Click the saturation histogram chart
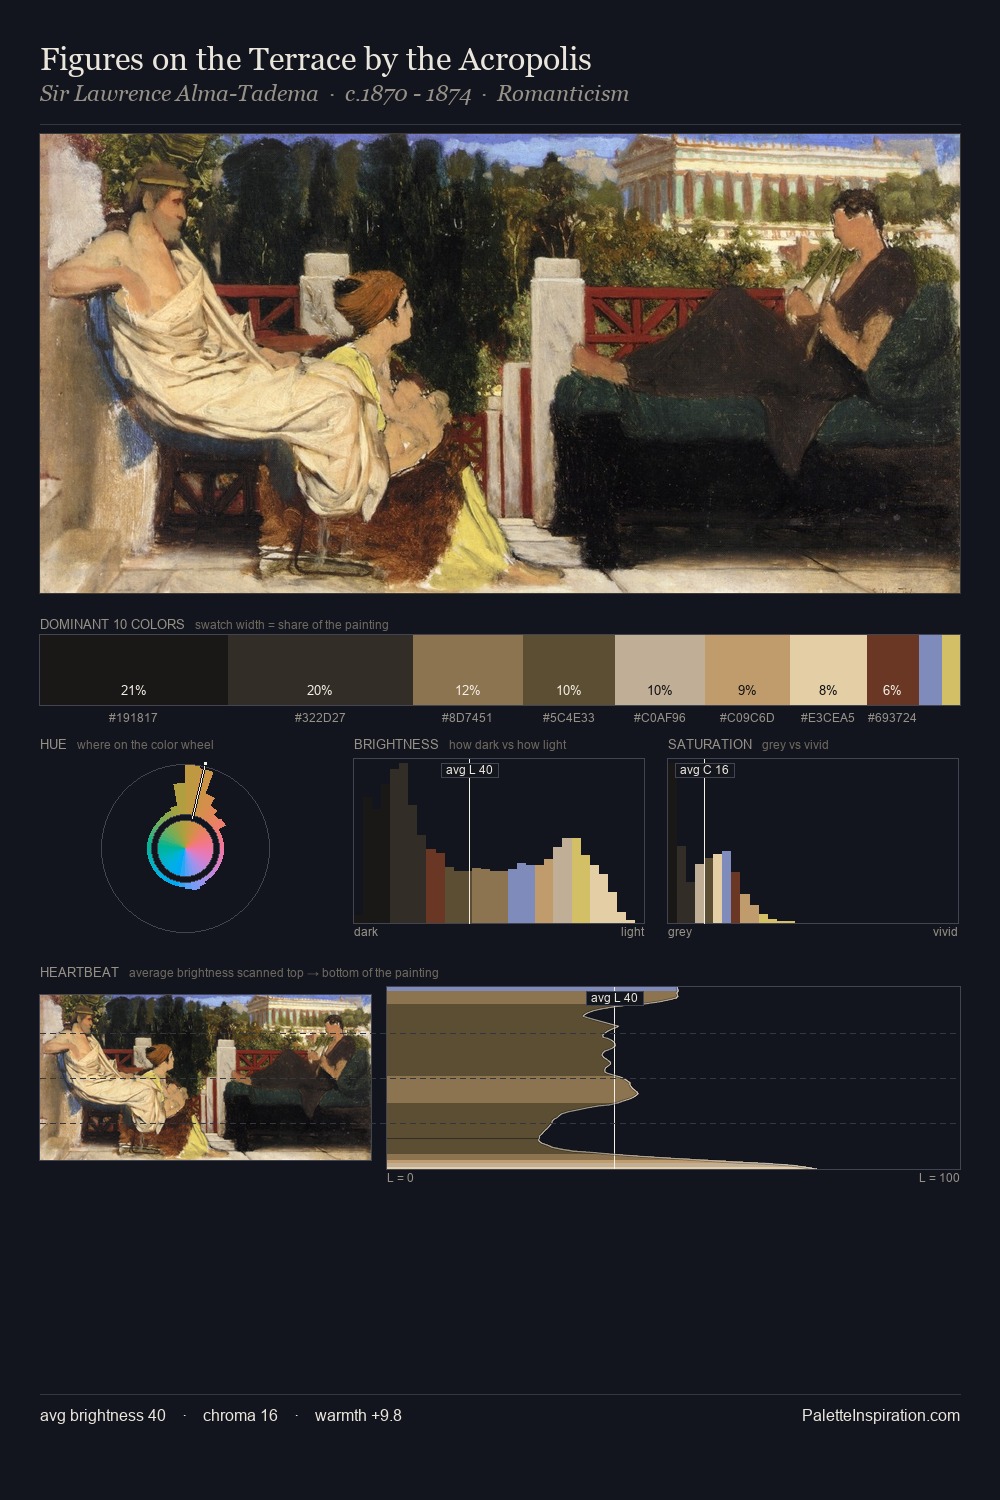1000x1500 pixels. [x=813, y=841]
